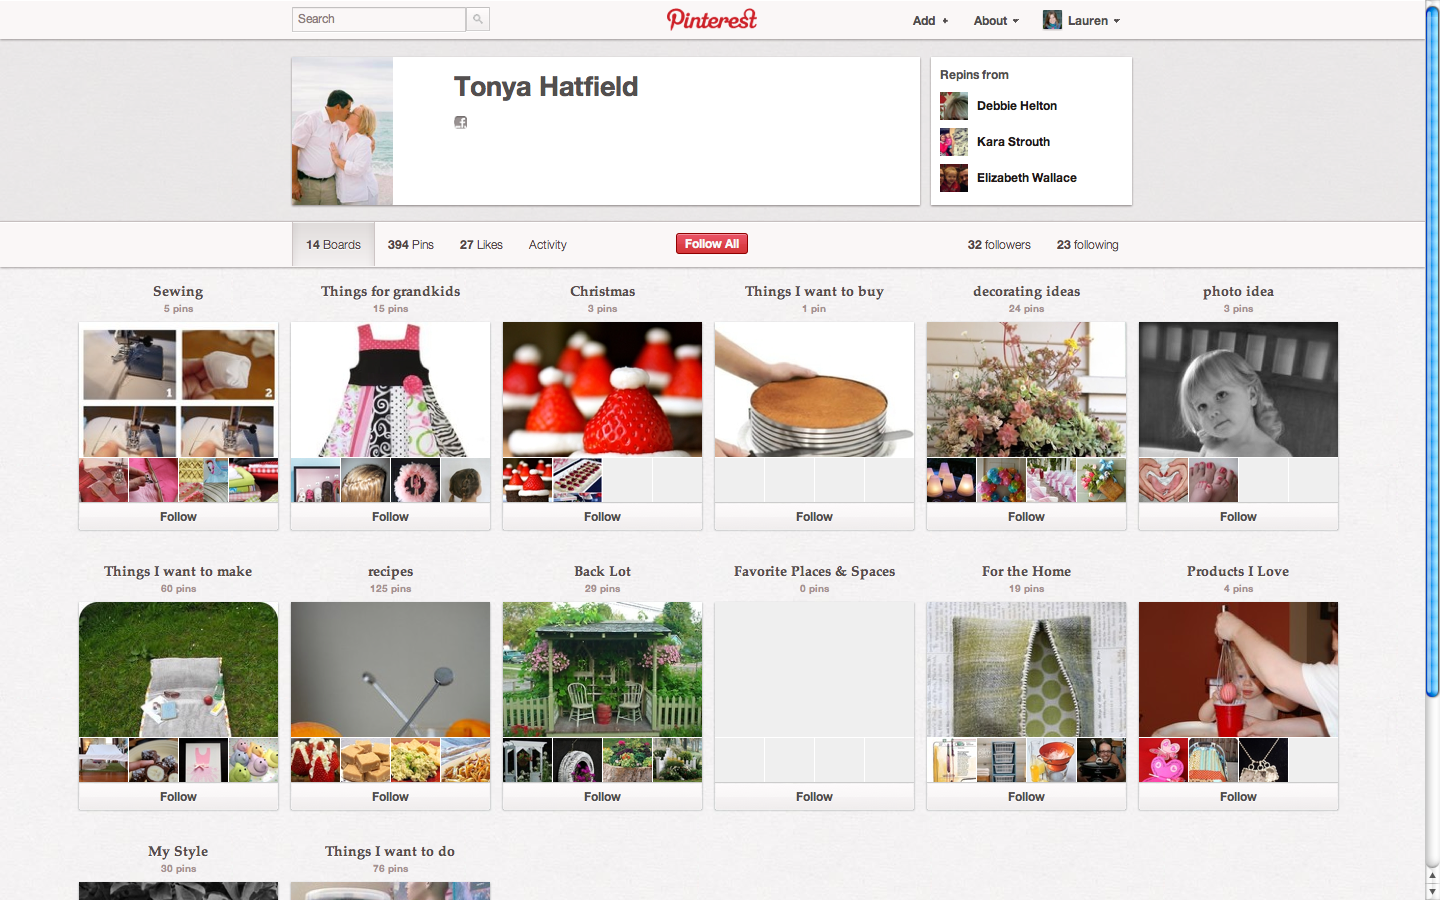Screen dimensions: 1440x900
Task: Open the garden gazebo cover image
Action: [x=602, y=670]
